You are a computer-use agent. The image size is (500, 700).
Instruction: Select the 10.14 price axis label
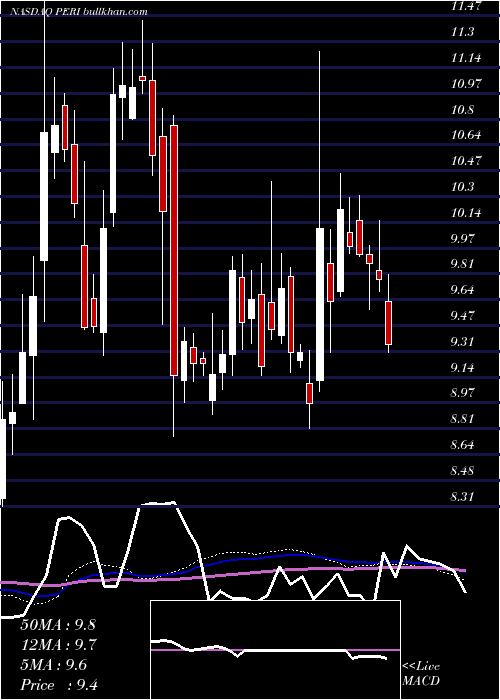467,212
